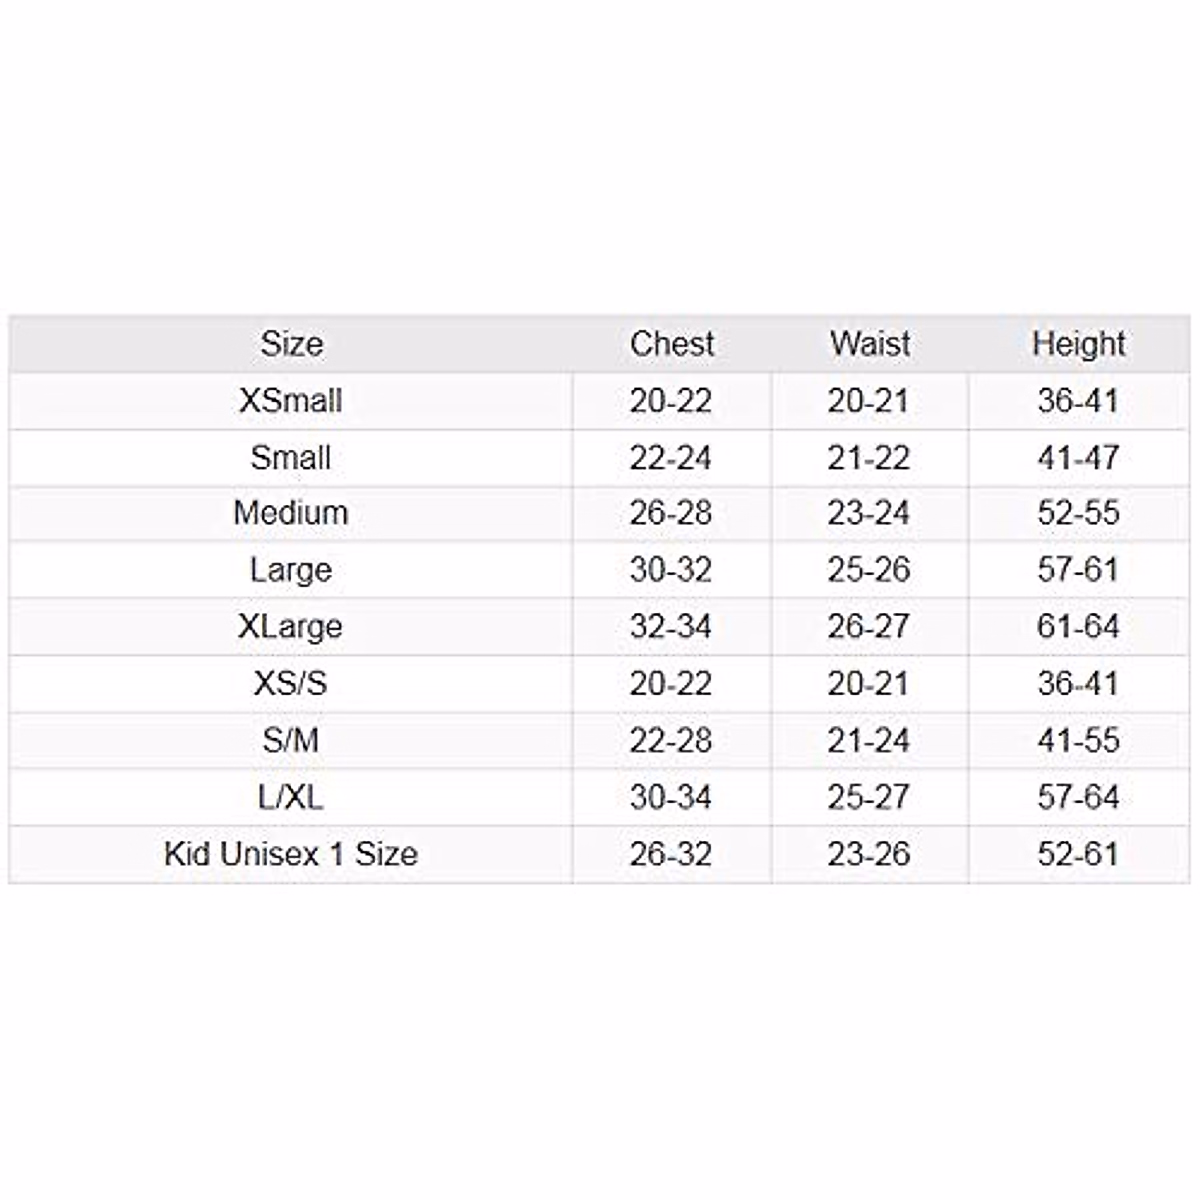Image resolution: width=1200 pixels, height=1200 pixels.
Task: Click Kid Unisex waist value 23-26
Action: click(x=869, y=854)
